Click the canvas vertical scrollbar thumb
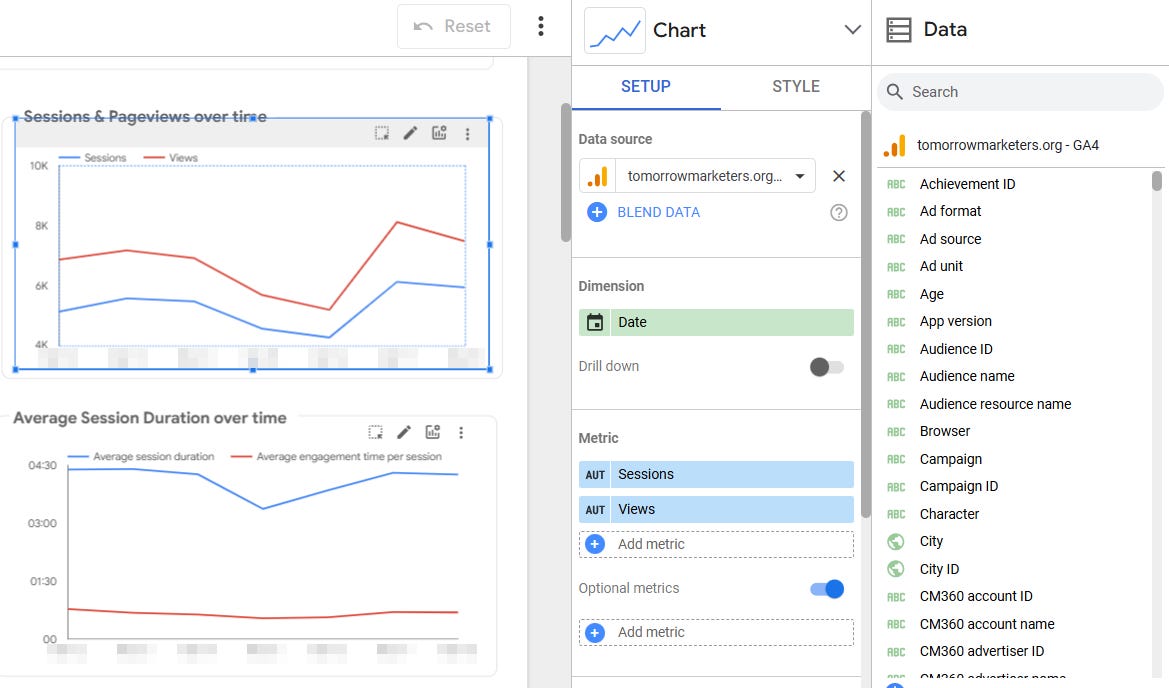This screenshot has height=688, width=1169. tap(566, 173)
